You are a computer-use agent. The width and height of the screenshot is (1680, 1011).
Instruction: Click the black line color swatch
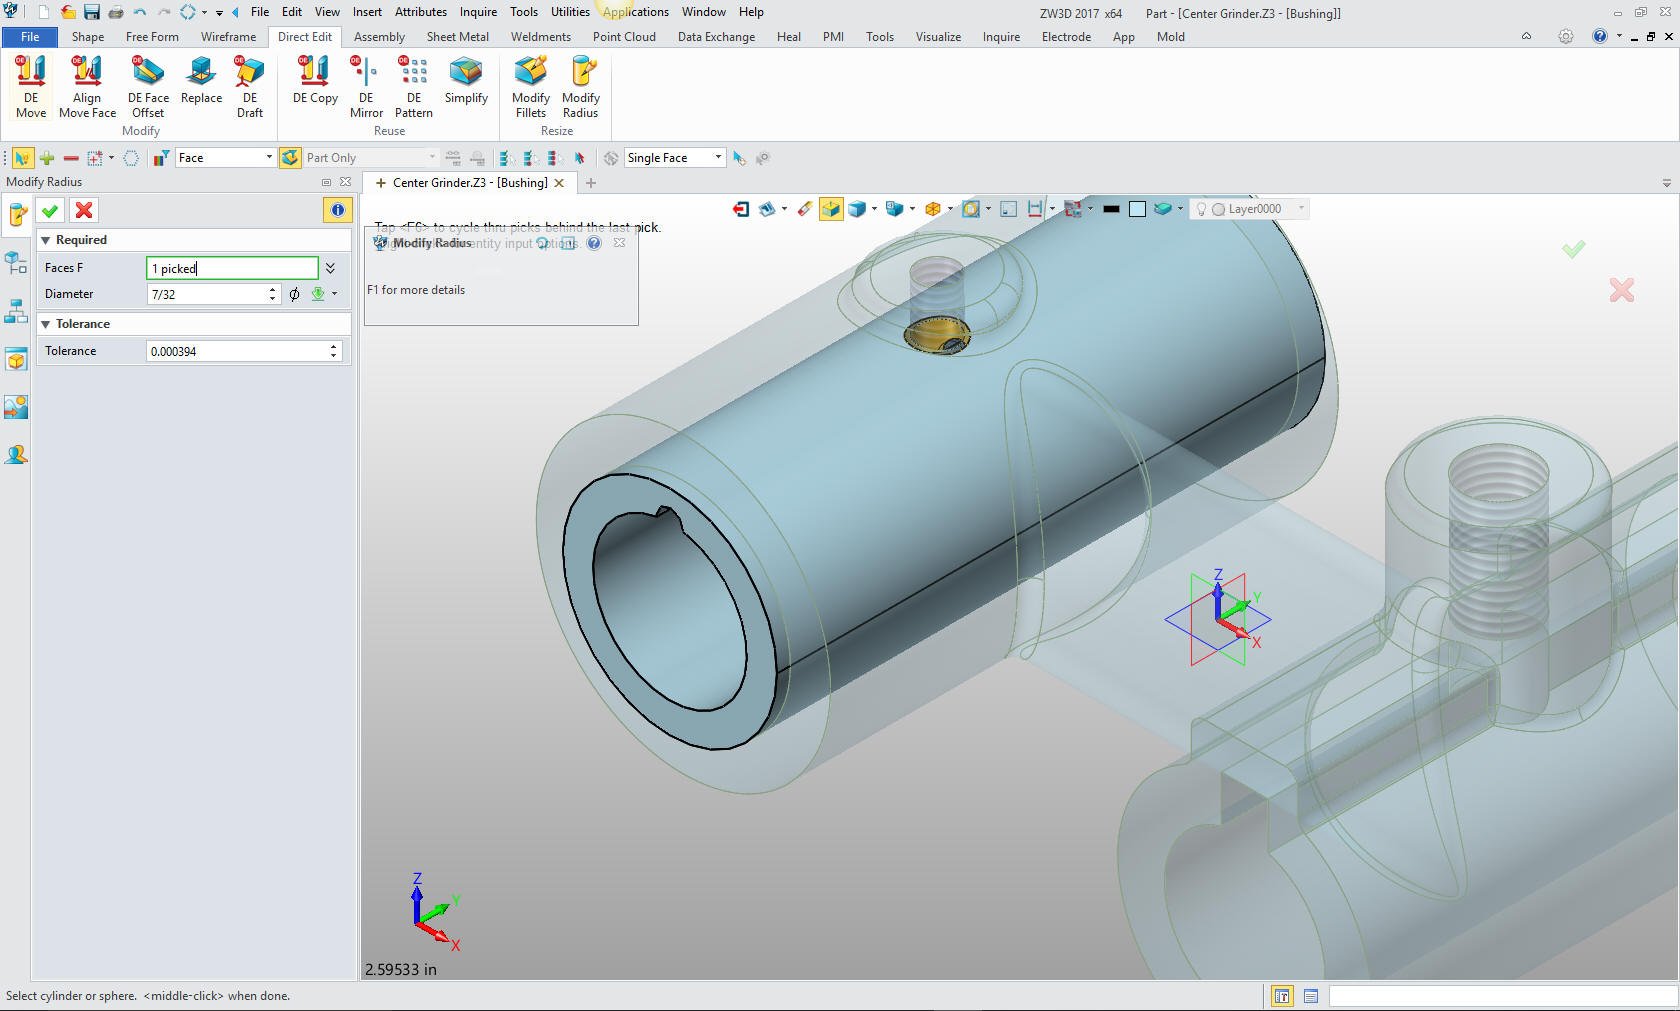click(x=1111, y=209)
